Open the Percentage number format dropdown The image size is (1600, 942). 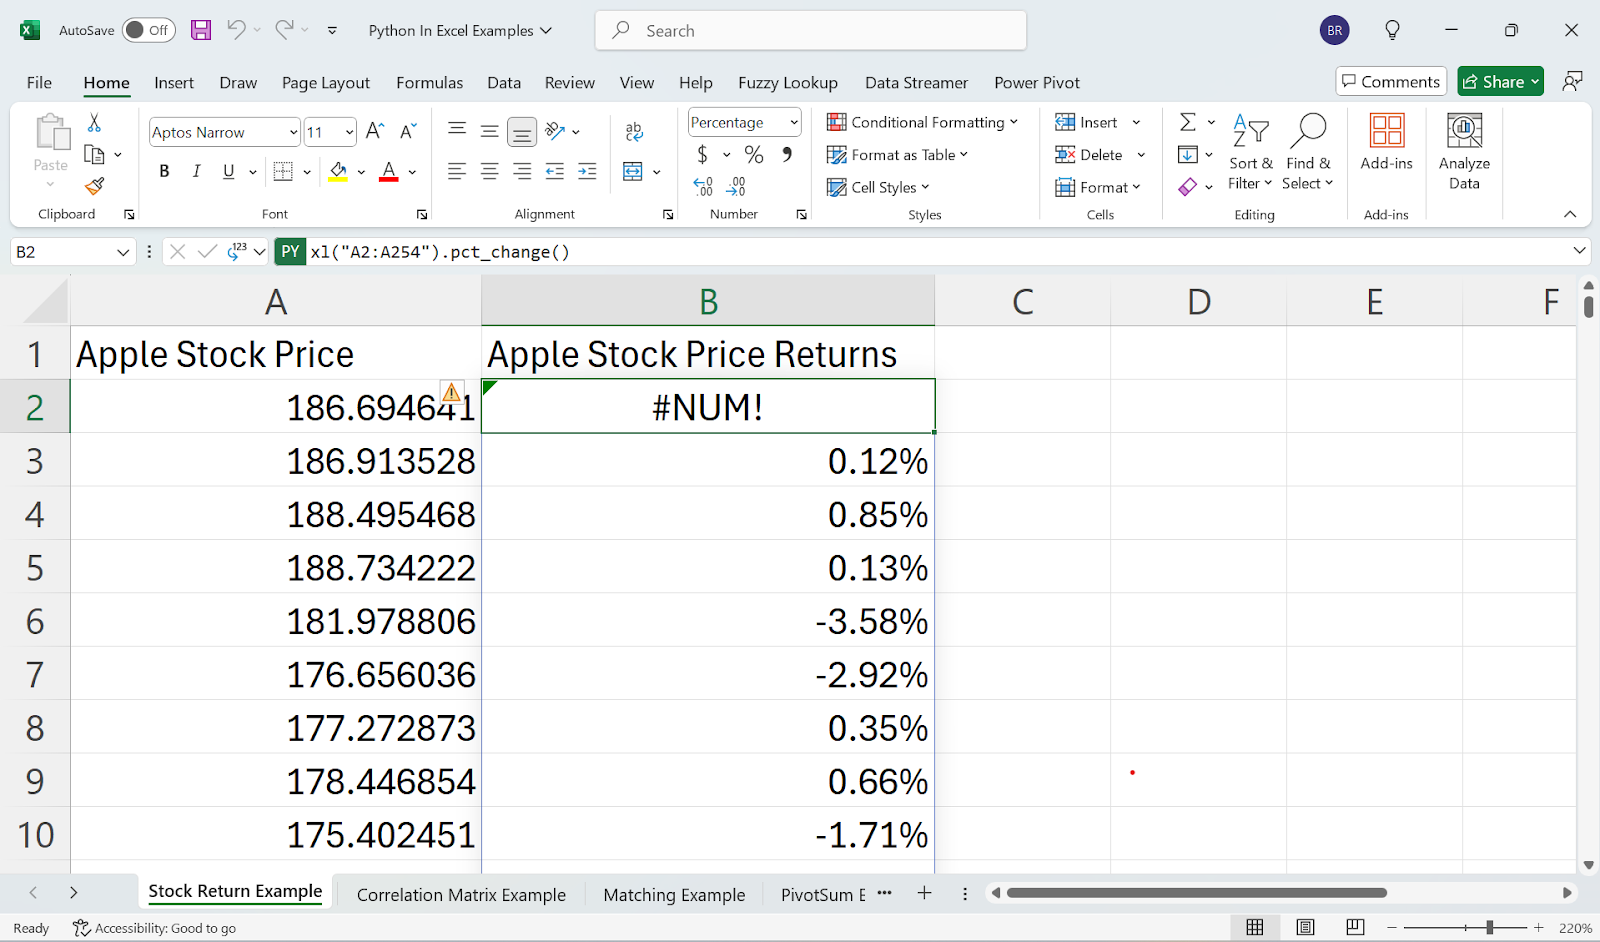point(794,122)
